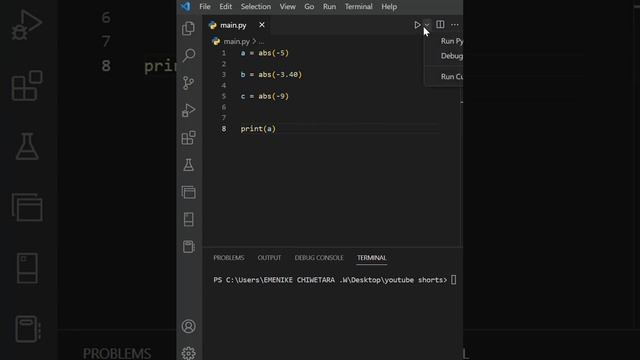Open the Extensions view
640x360 pixels.
188,138
